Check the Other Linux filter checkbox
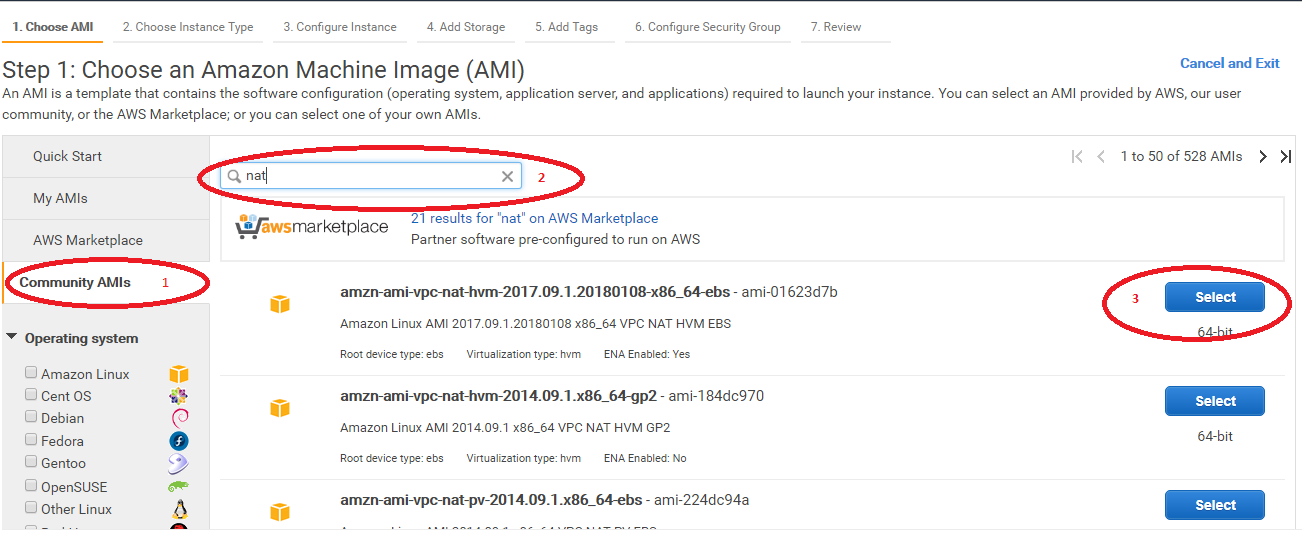The height and width of the screenshot is (537, 1302). (x=32, y=508)
